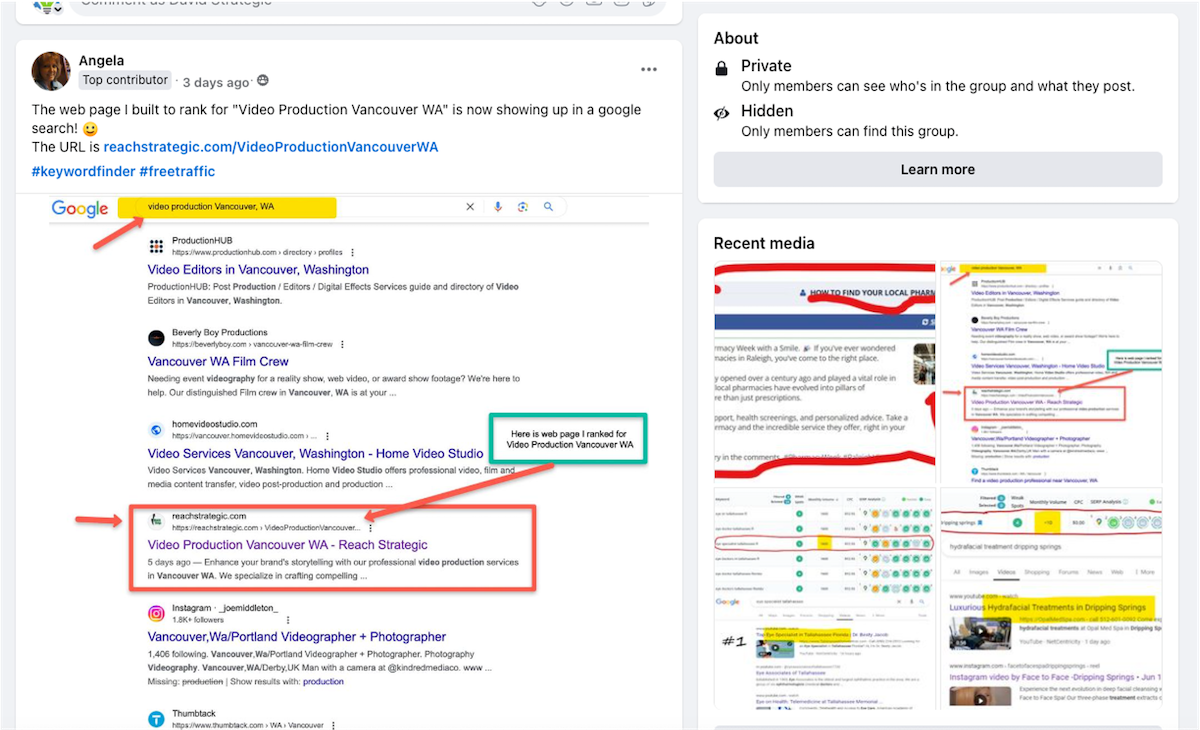Open the #freetraffic hashtag
Screen dimensions: 1200x730
click(x=177, y=171)
